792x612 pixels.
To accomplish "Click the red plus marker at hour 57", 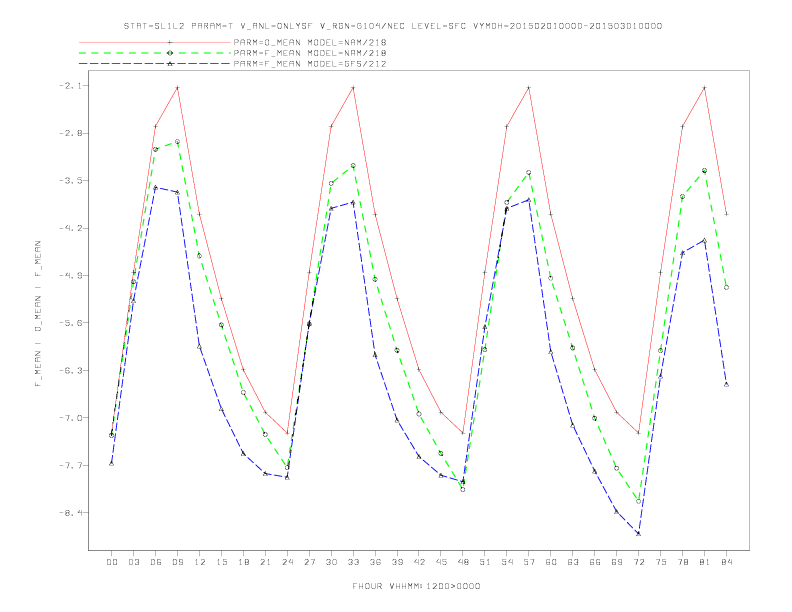I will point(529,88).
